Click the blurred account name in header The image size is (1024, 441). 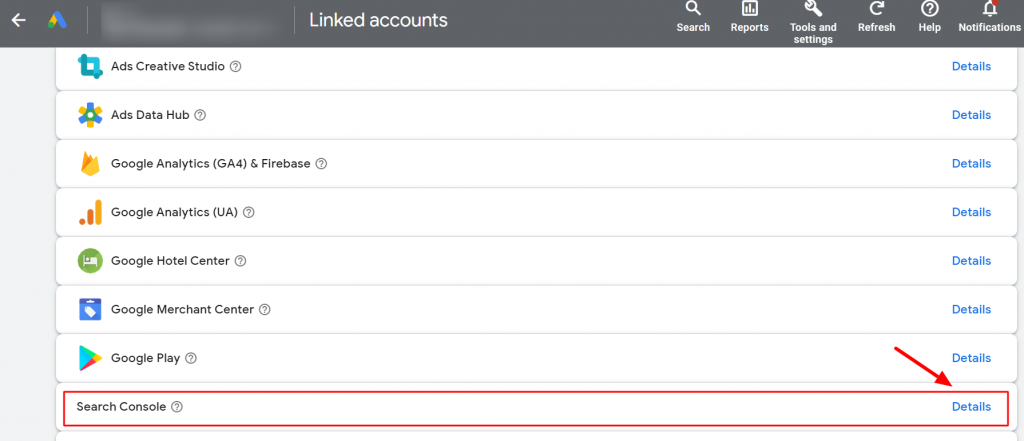click(x=189, y=20)
